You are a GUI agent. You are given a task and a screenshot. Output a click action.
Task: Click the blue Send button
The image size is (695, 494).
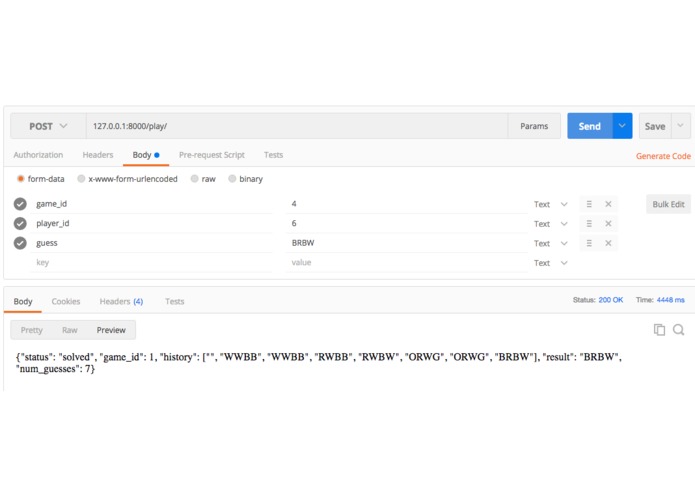590,126
